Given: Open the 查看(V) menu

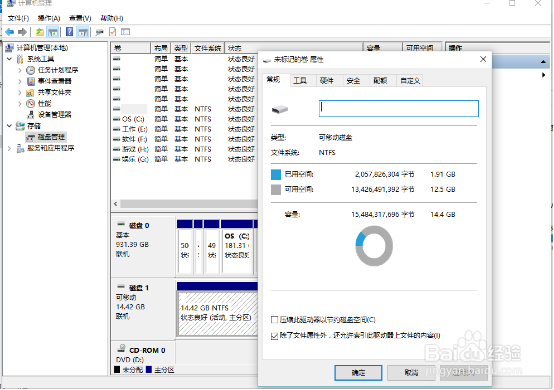Looking at the screenshot, I should 80,18.
